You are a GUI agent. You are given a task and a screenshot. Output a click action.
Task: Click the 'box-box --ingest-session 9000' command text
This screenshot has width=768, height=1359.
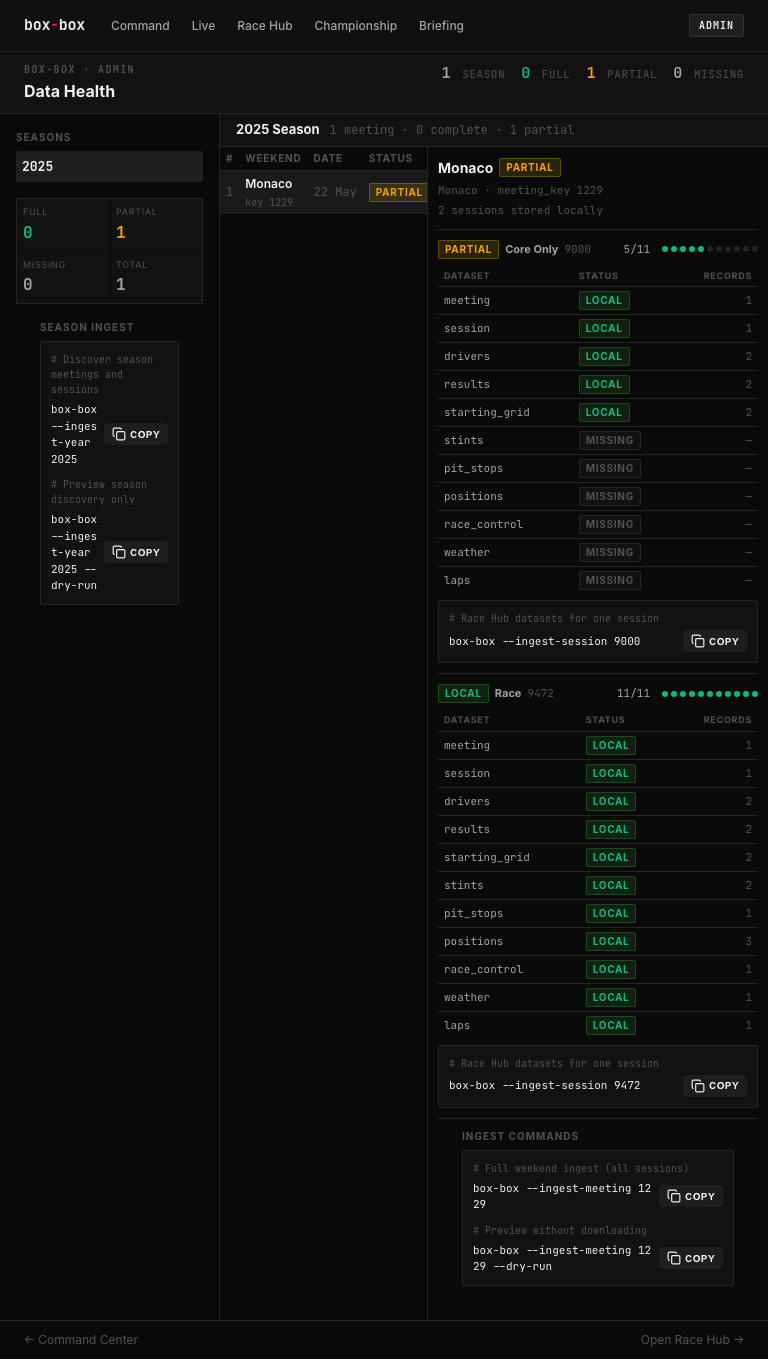click(x=545, y=641)
